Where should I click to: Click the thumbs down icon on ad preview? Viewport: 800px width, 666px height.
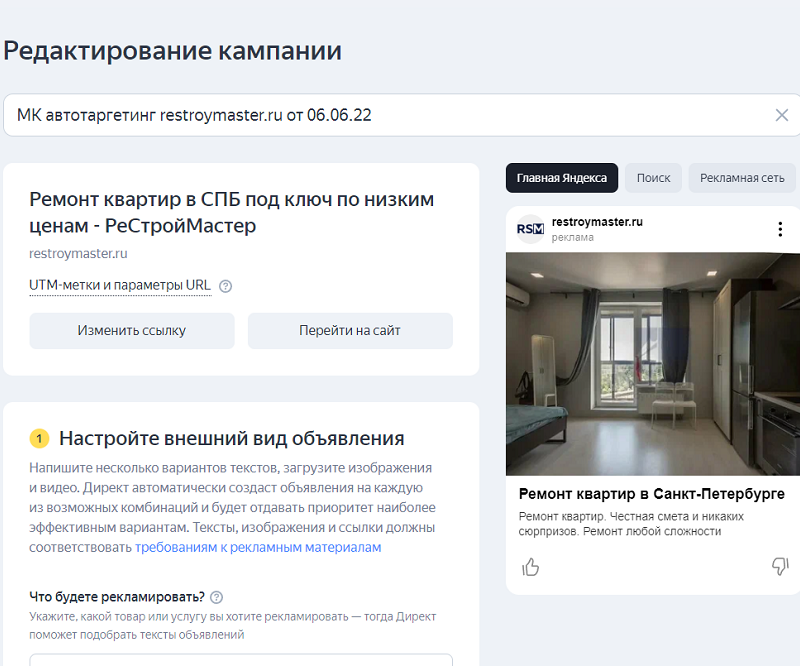coord(780,566)
